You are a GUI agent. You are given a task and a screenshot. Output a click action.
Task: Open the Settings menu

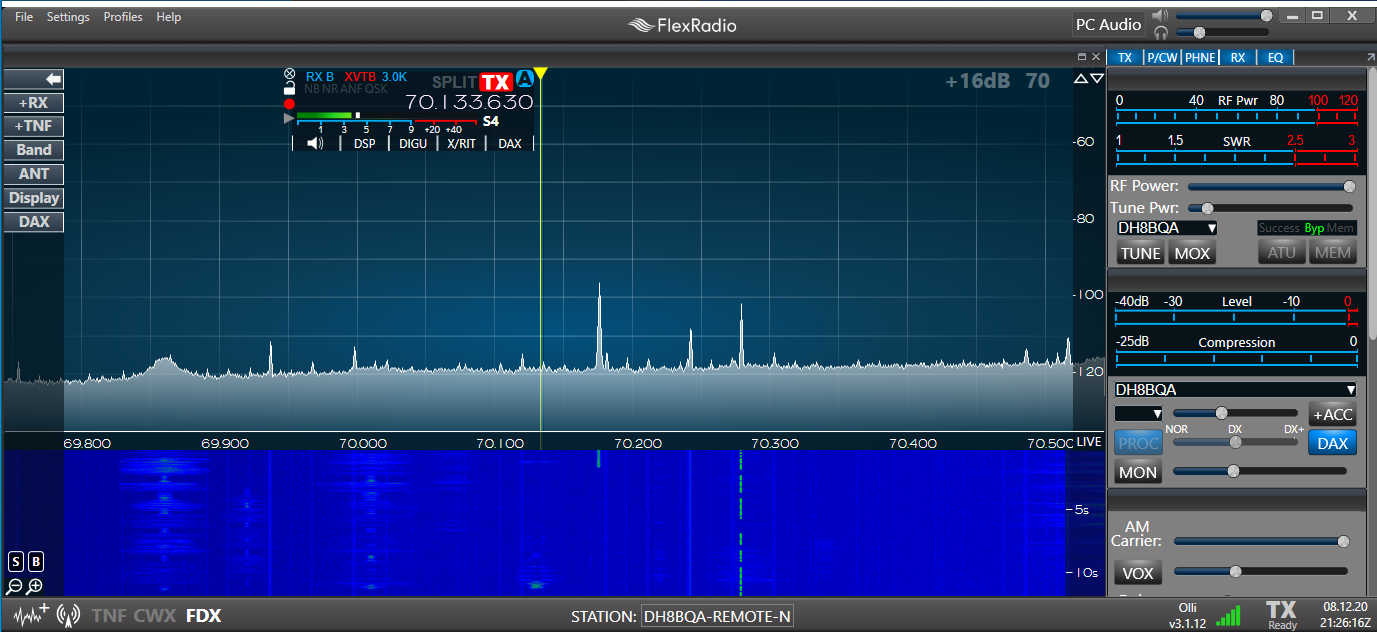click(x=68, y=17)
